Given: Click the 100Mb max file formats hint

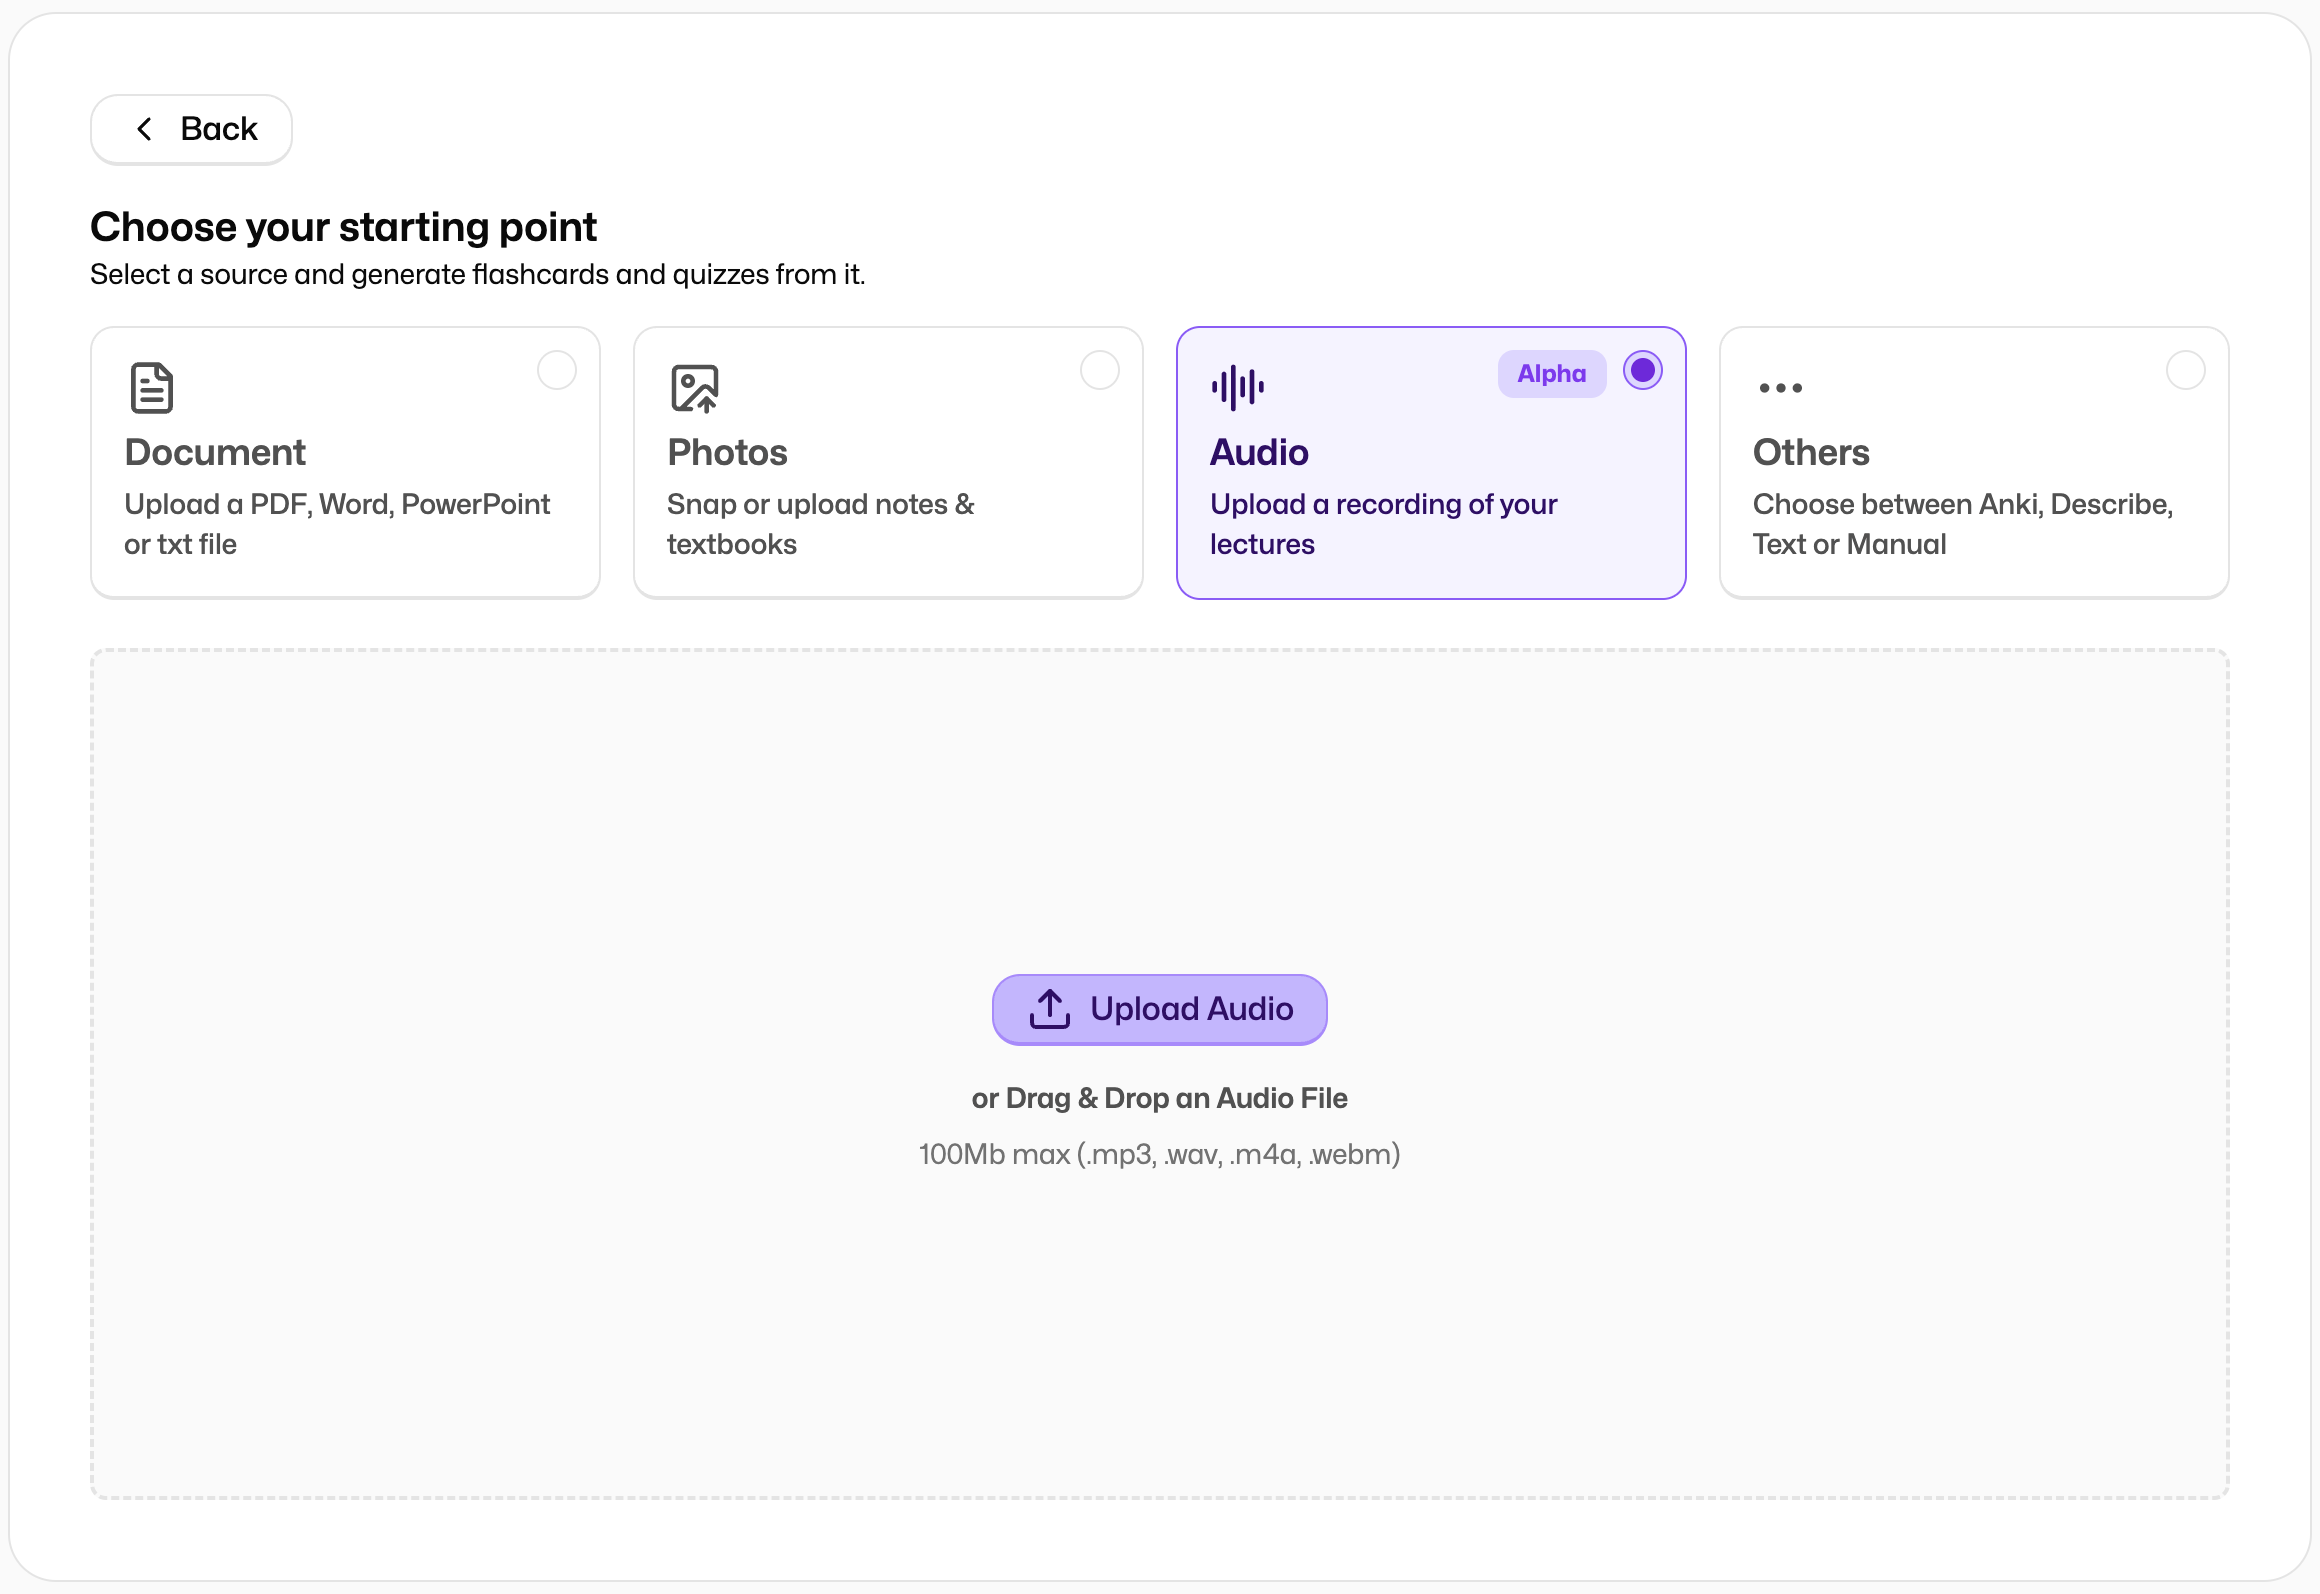Looking at the screenshot, I should 1159,1154.
